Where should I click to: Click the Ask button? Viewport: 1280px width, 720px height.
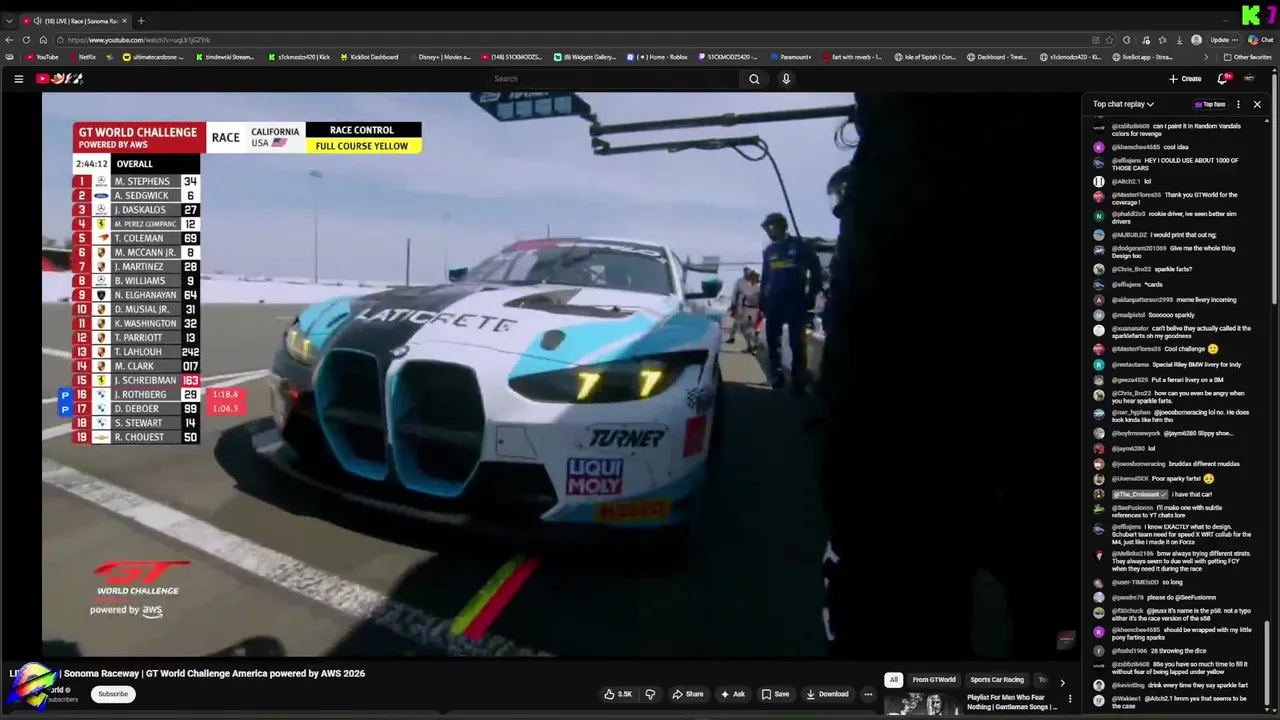pos(733,694)
